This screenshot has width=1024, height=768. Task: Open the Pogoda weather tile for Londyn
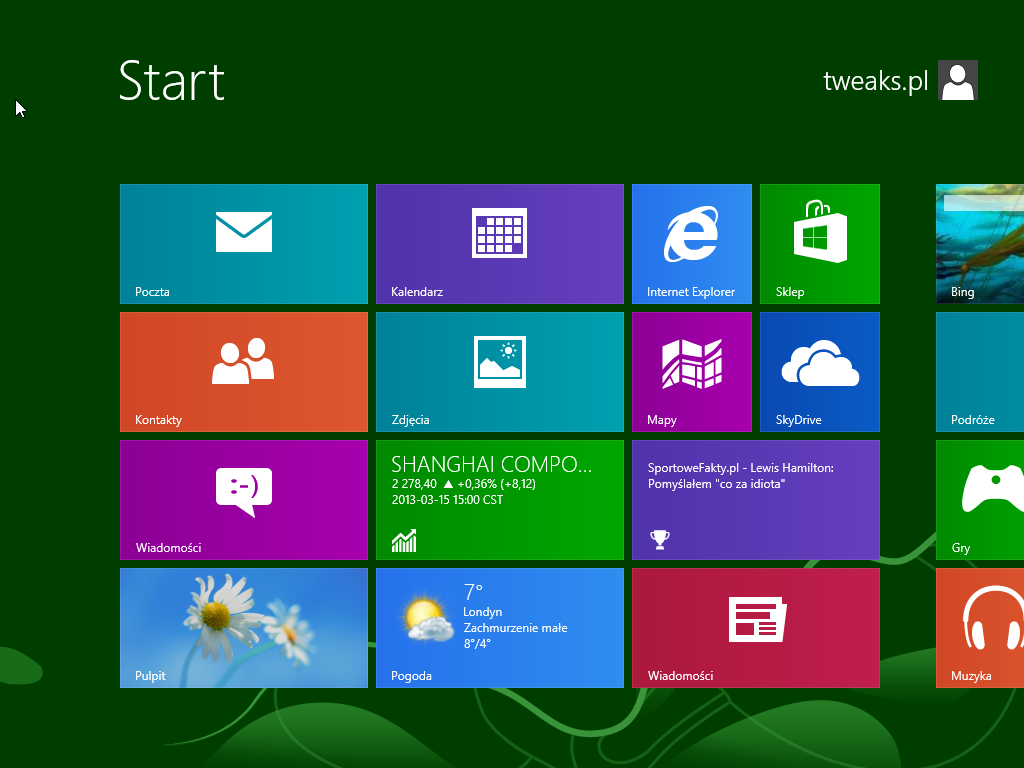click(x=499, y=627)
